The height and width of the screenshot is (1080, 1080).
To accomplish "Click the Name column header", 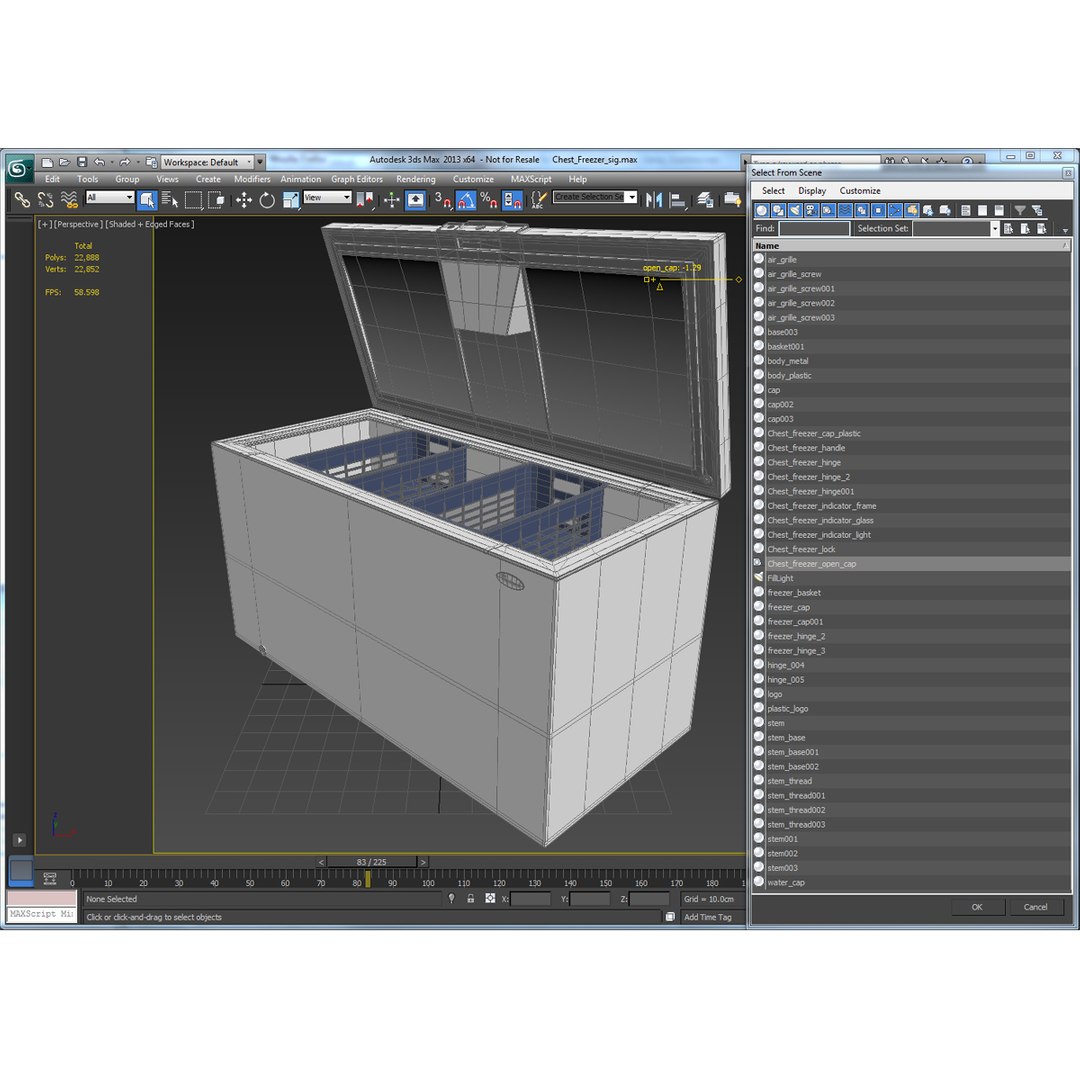I will [911, 246].
